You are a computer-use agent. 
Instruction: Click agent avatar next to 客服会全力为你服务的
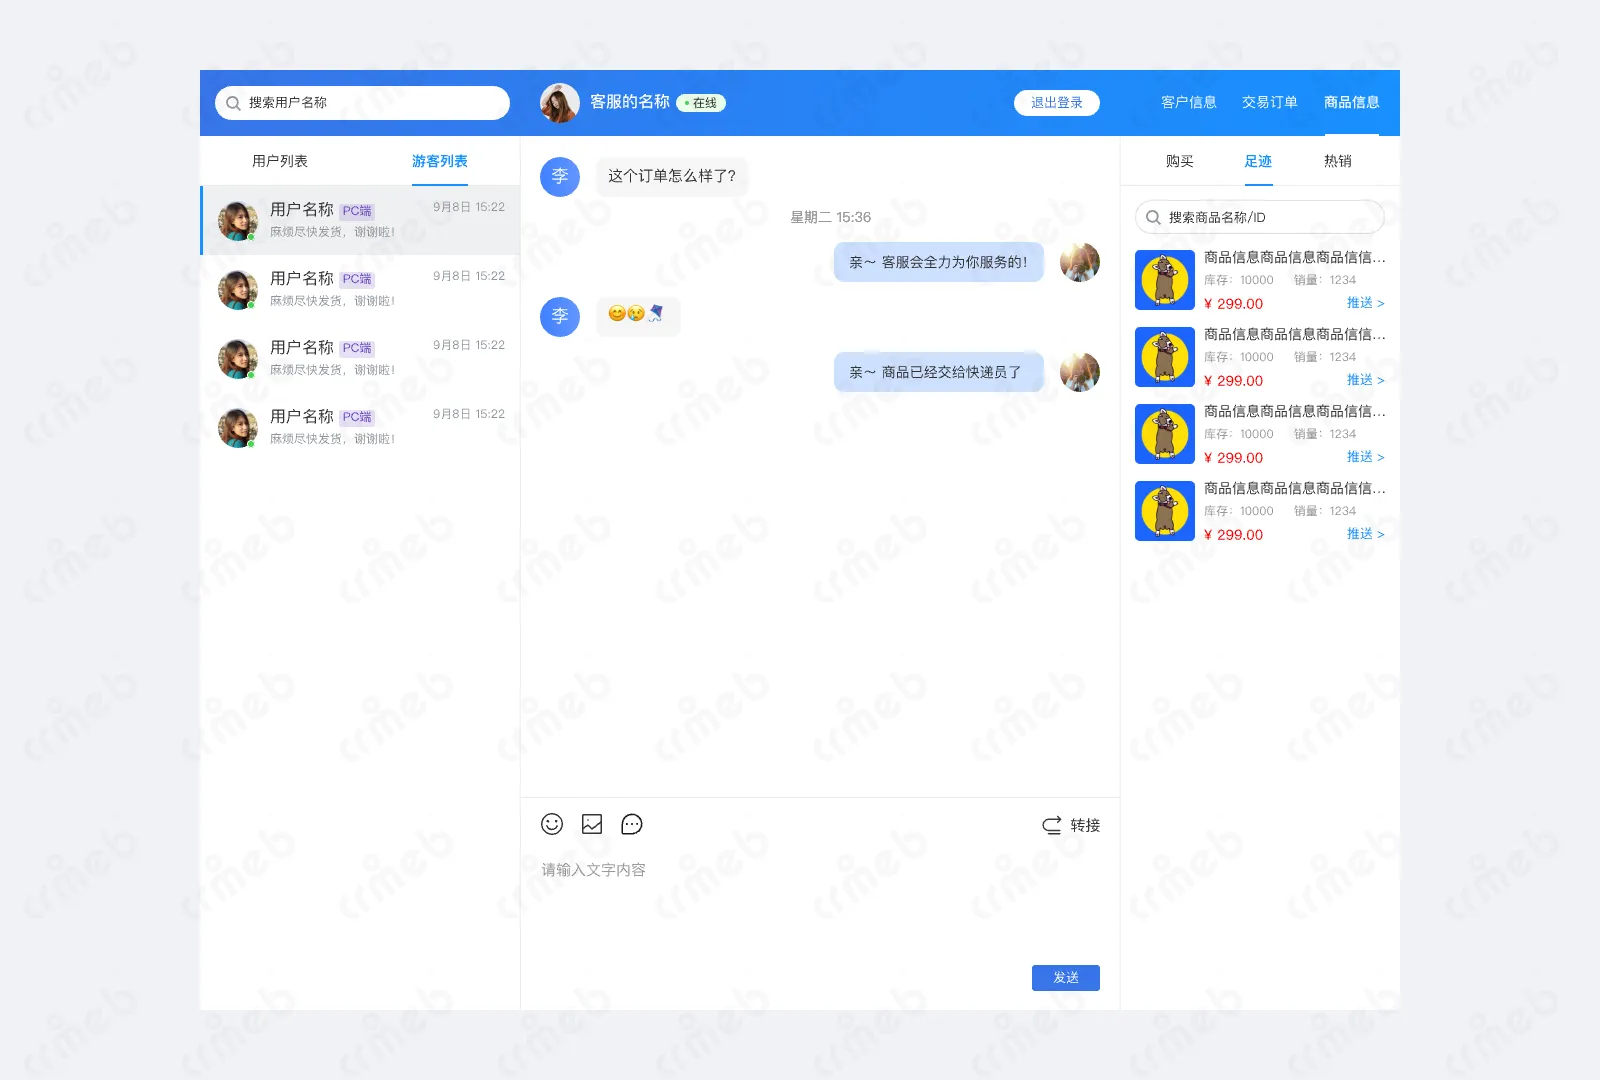point(1080,262)
